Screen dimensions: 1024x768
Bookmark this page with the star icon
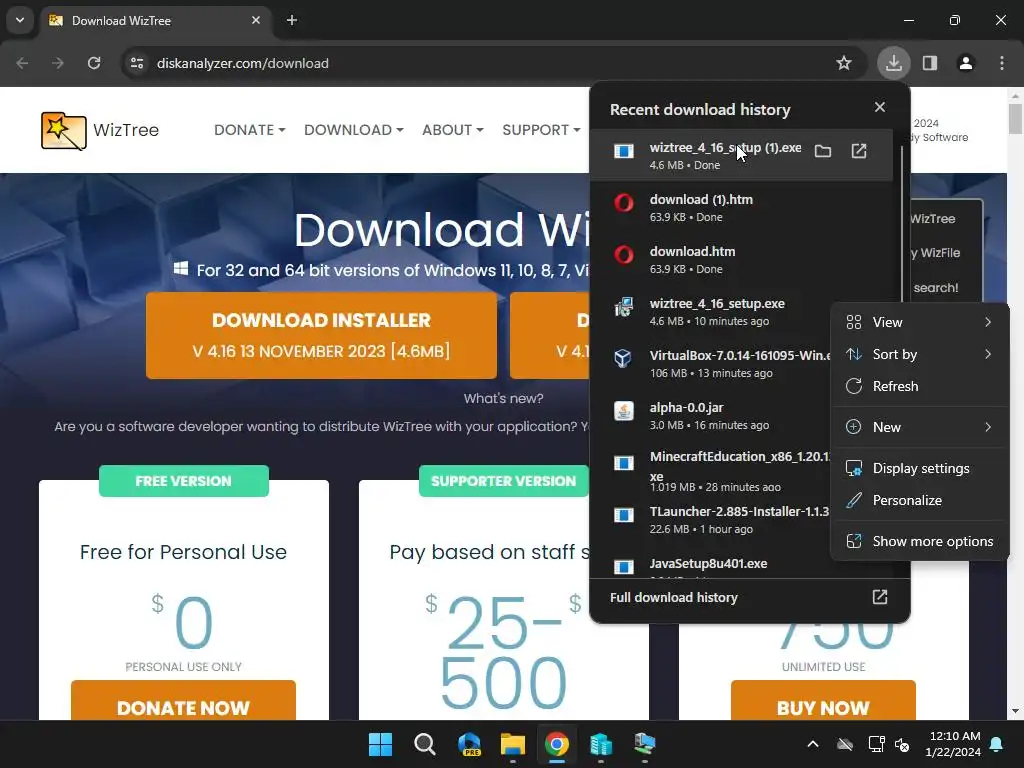pyautogui.click(x=844, y=63)
